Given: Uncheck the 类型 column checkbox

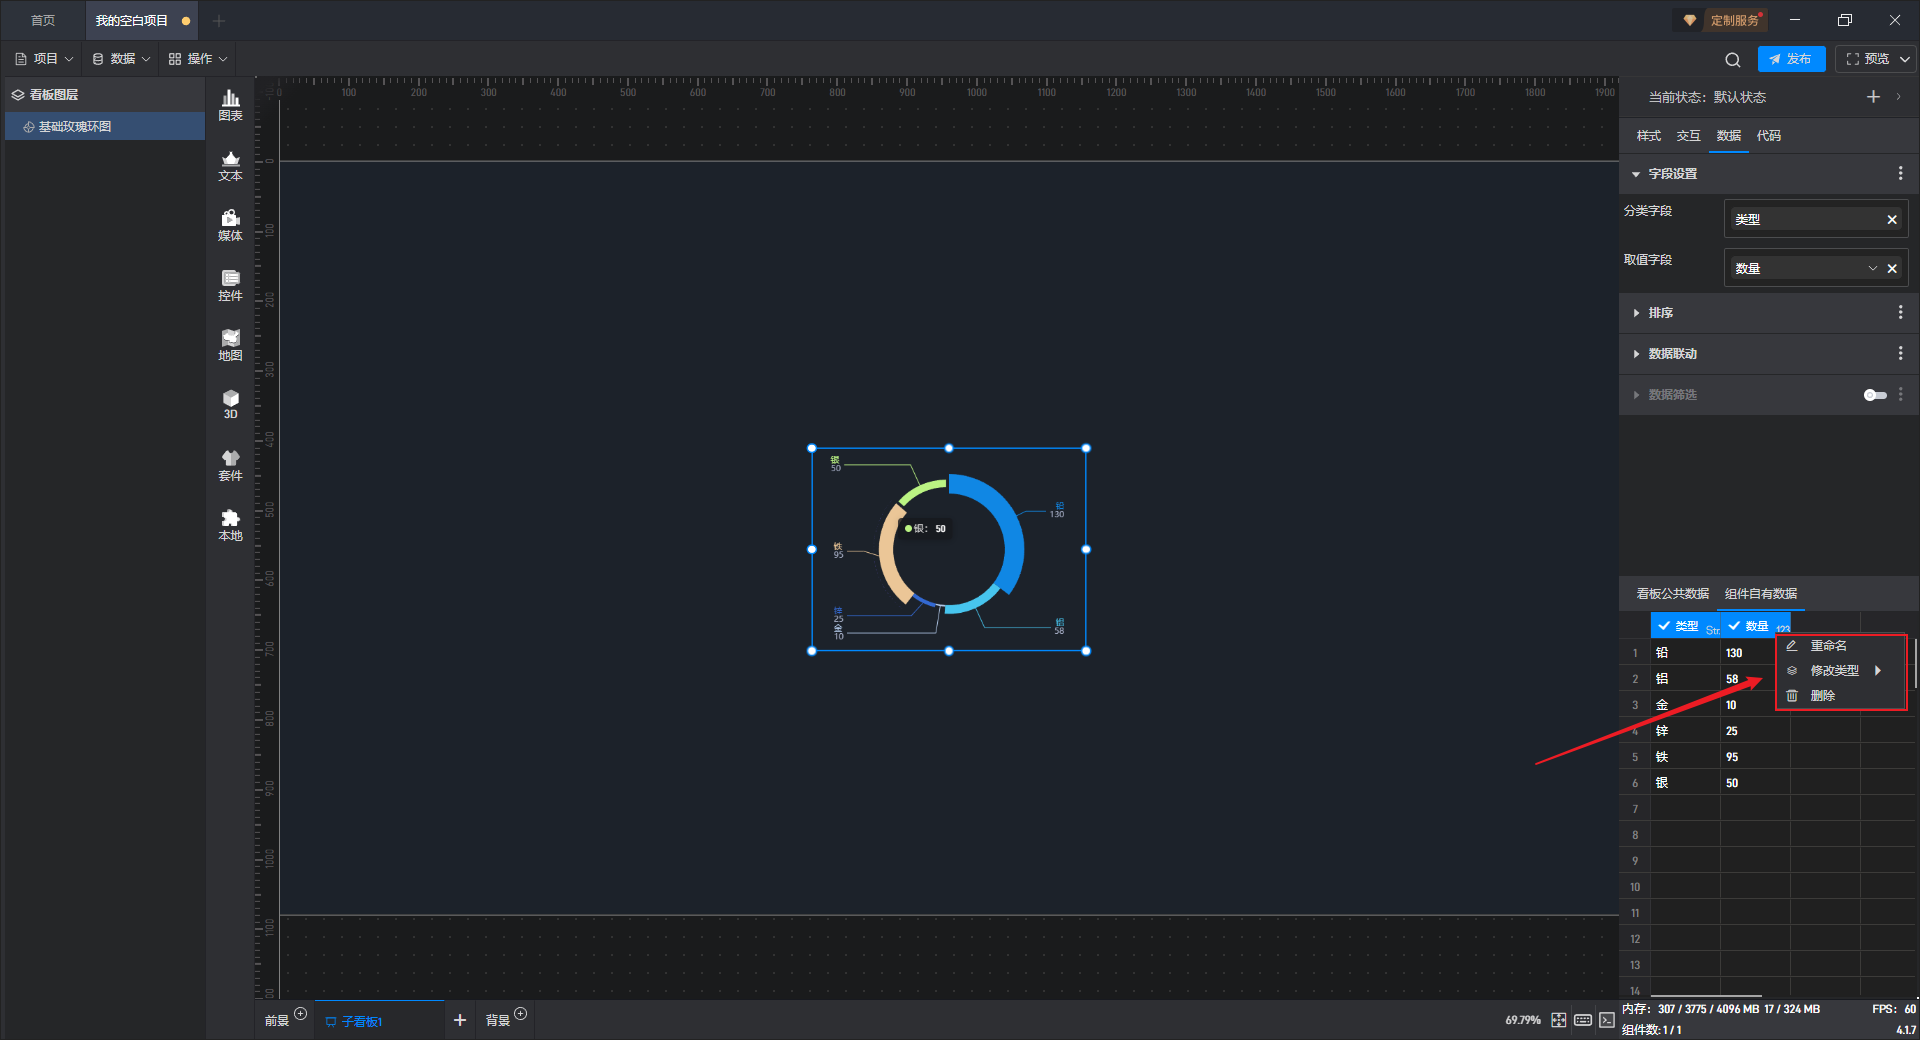Looking at the screenshot, I should pyautogui.click(x=1664, y=626).
